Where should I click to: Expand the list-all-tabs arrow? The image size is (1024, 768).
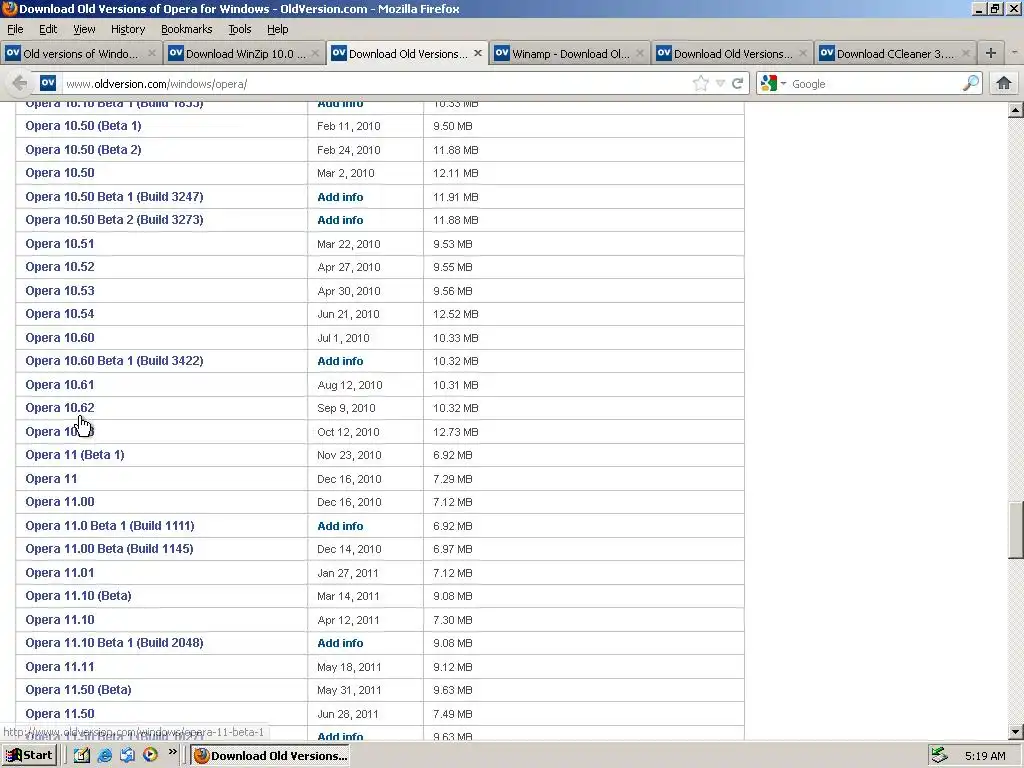coord(1015,54)
